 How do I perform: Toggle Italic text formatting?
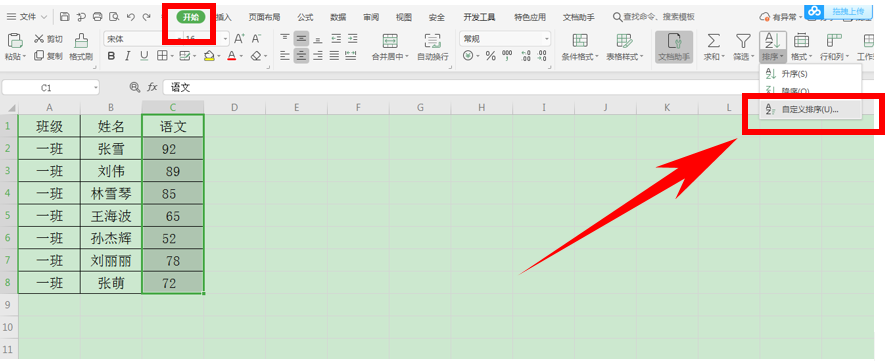click(127, 56)
